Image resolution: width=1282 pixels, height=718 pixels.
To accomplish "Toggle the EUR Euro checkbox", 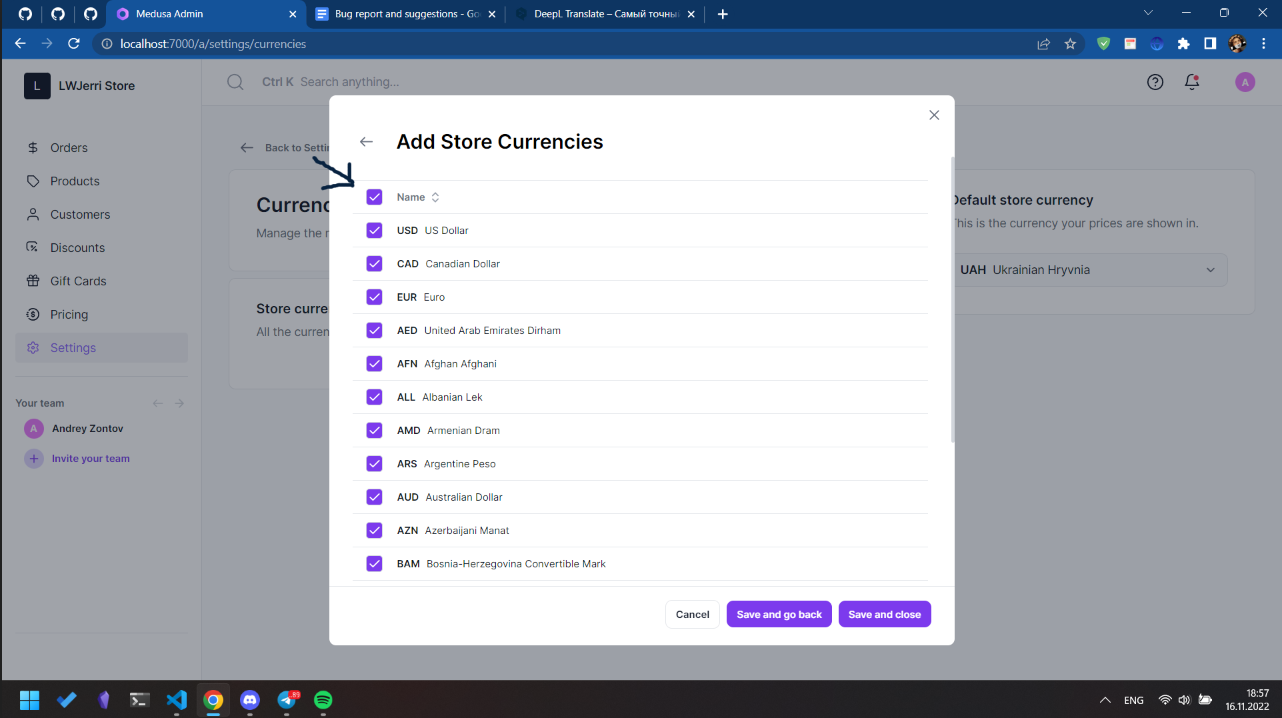I will pos(374,297).
